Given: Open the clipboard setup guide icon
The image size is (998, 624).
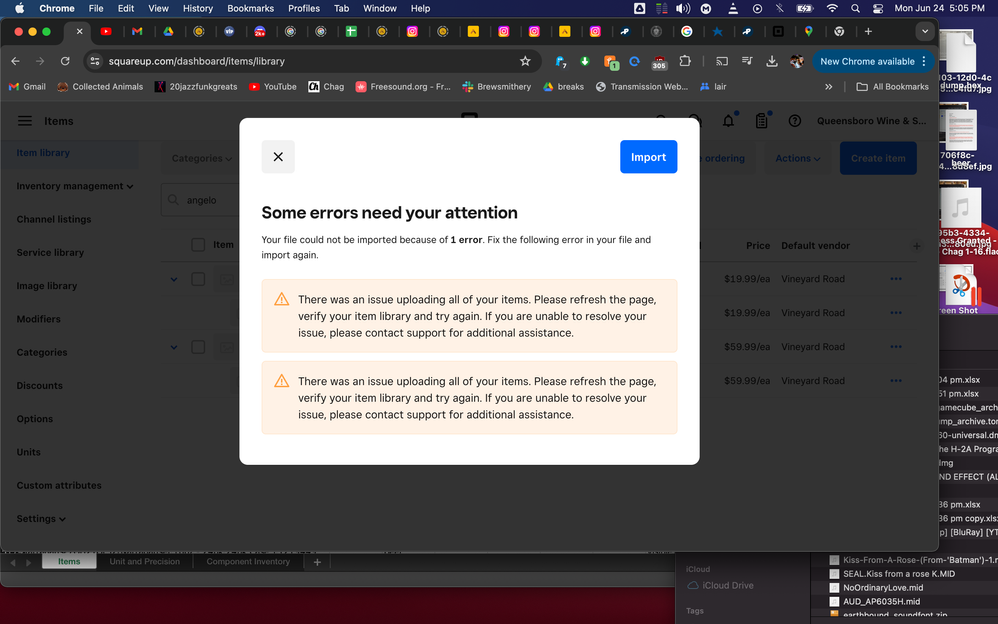Looking at the screenshot, I should pyautogui.click(x=762, y=121).
